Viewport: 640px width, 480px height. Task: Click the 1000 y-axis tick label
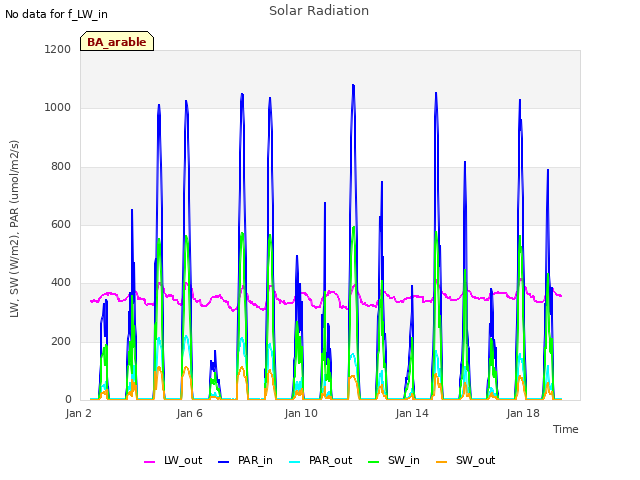point(58,108)
